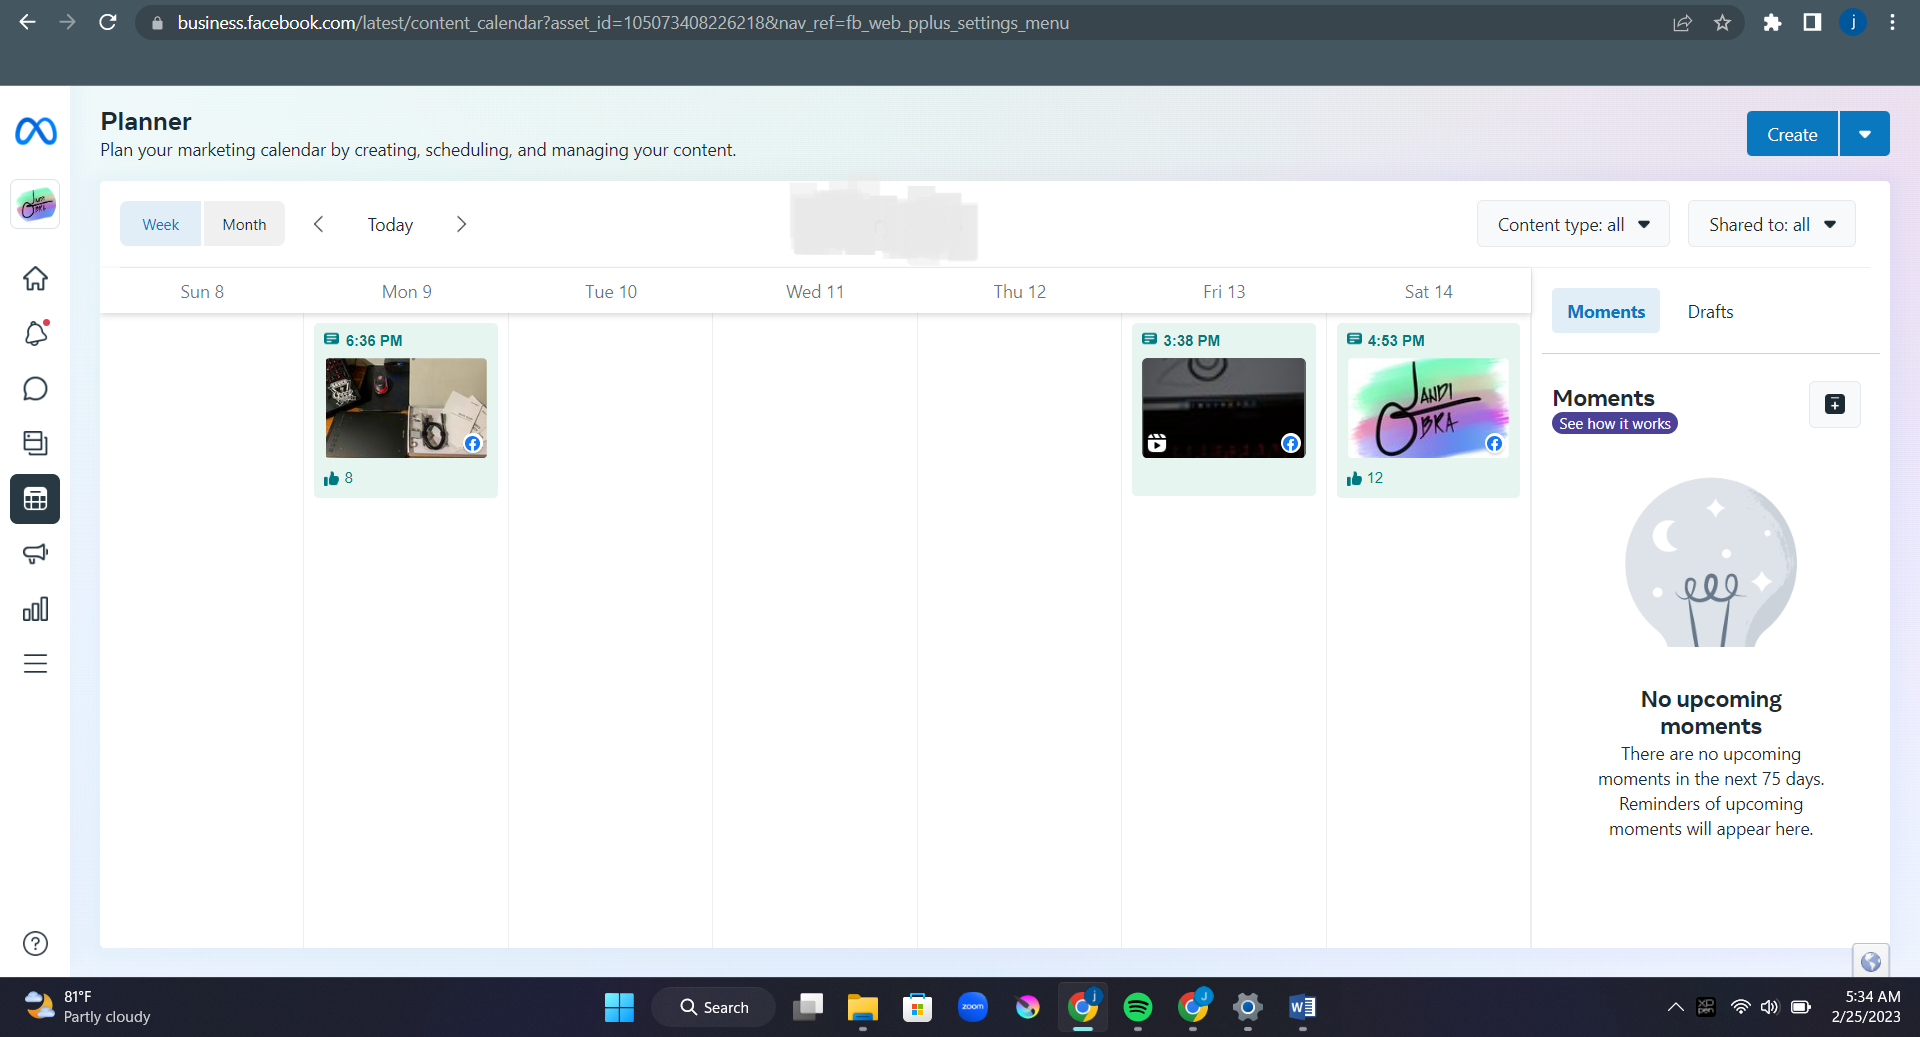The height and width of the screenshot is (1037, 1920).
Task: Bookmark this page with star icon
Action: pos(1722,22)
